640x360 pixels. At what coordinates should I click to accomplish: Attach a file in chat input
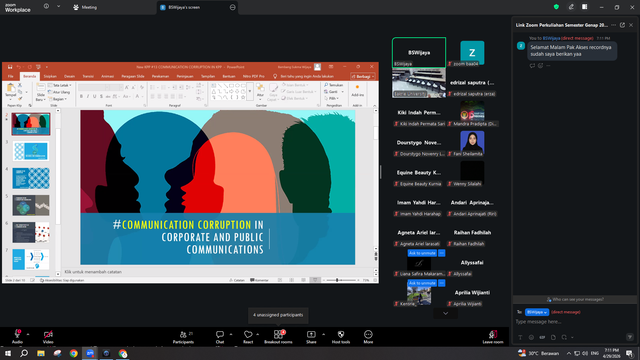click(553, 337)
